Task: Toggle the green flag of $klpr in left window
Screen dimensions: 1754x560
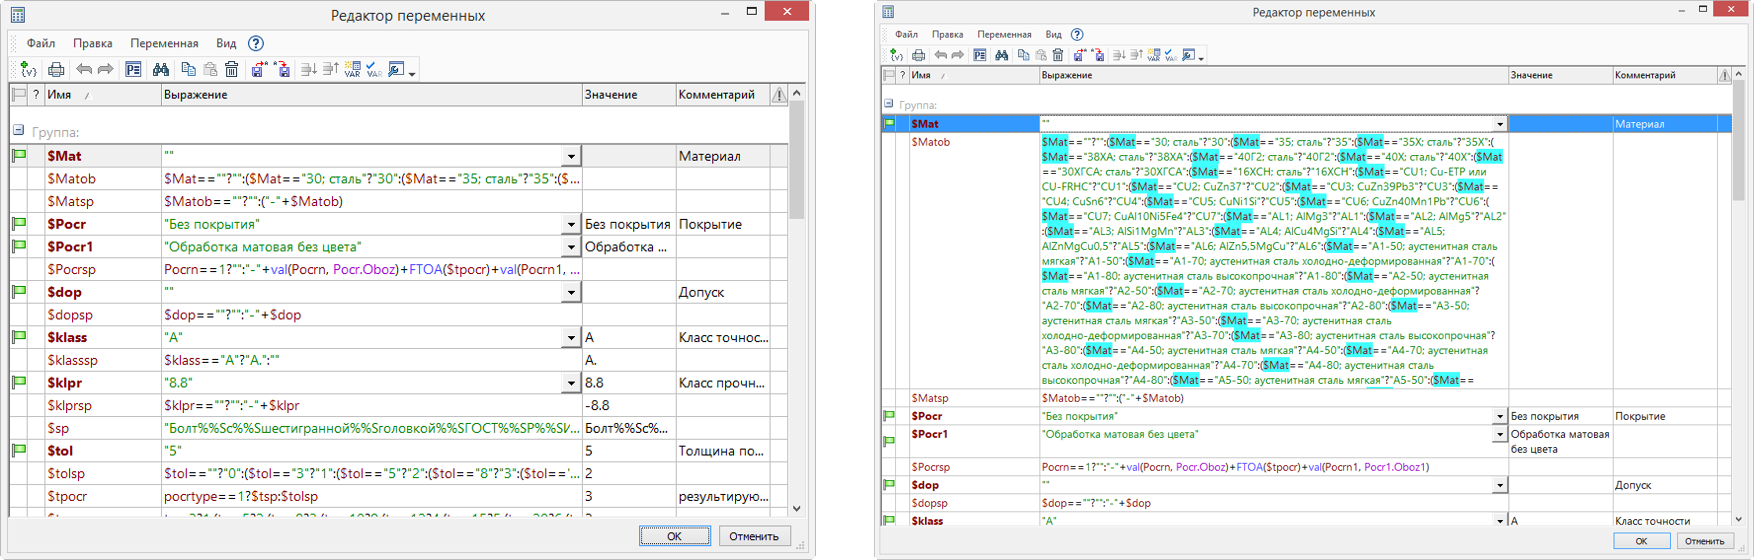Action: point(19,382)
